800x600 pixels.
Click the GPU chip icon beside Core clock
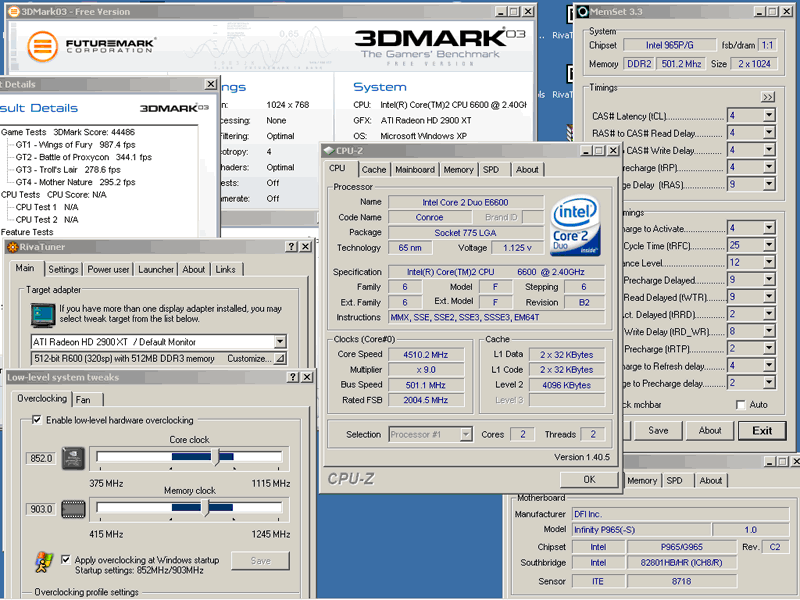tap(73, 458)
